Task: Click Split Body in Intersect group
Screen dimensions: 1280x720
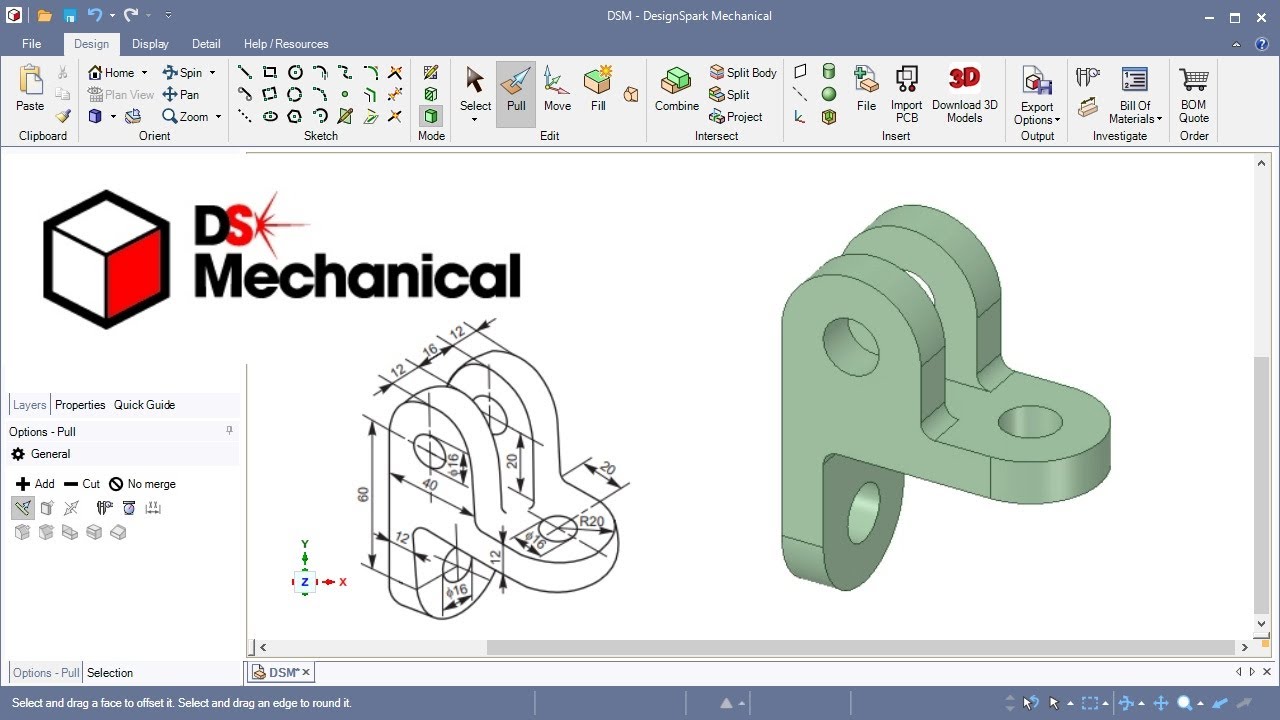Action: coord(743,72)
